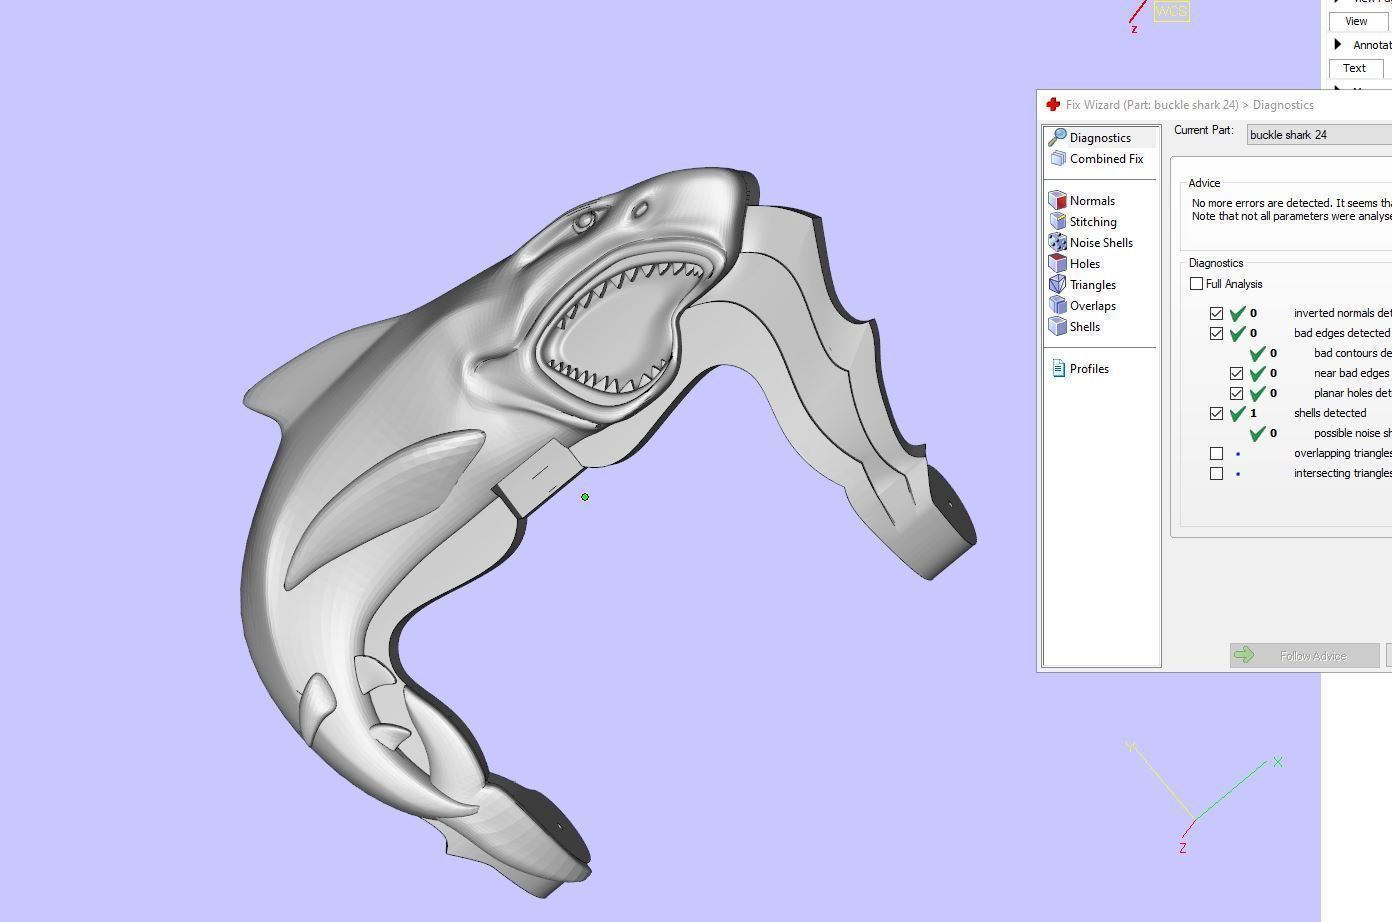Image resolution: width=1392 pixels, height=922 pixels.
Task: Click the WCS coordinate system label
Action: [1171, 12]
